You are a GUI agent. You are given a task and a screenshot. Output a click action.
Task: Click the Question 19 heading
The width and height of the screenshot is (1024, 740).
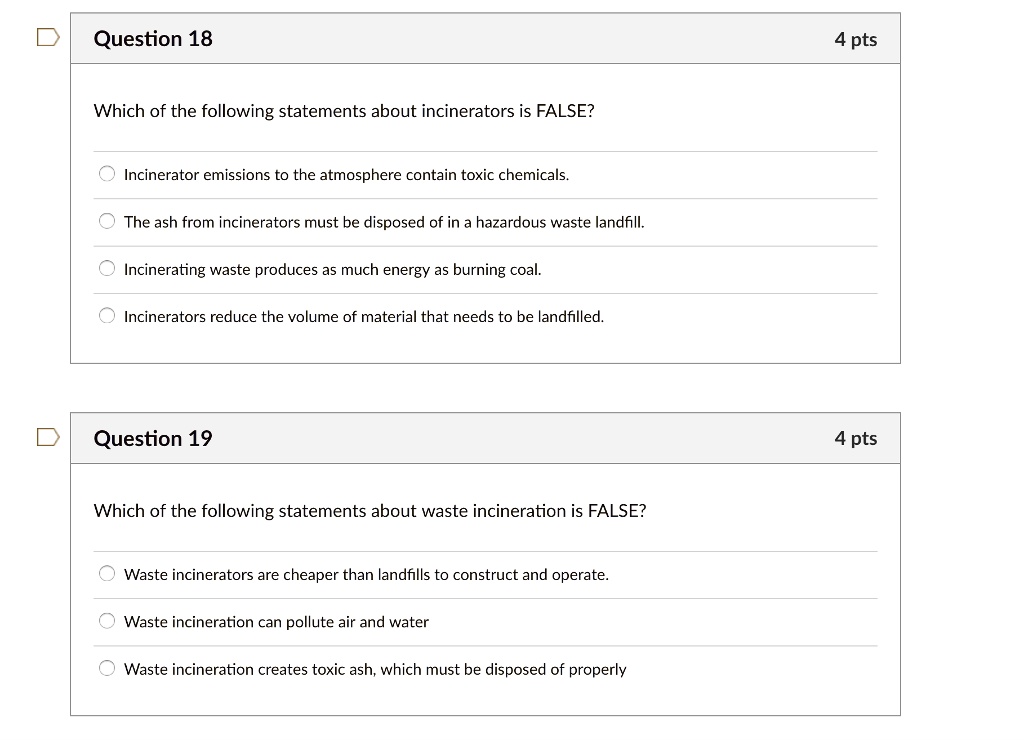[x=152, y=438]
